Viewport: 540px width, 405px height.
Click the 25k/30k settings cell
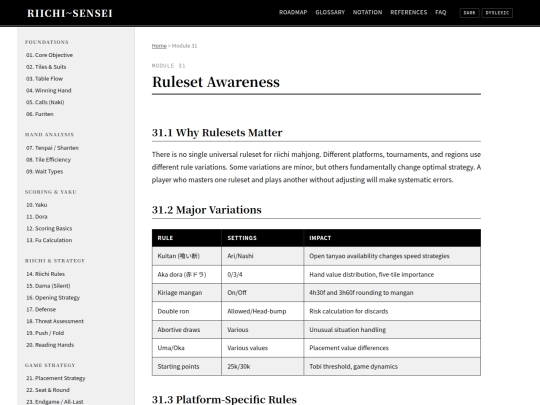262,366
